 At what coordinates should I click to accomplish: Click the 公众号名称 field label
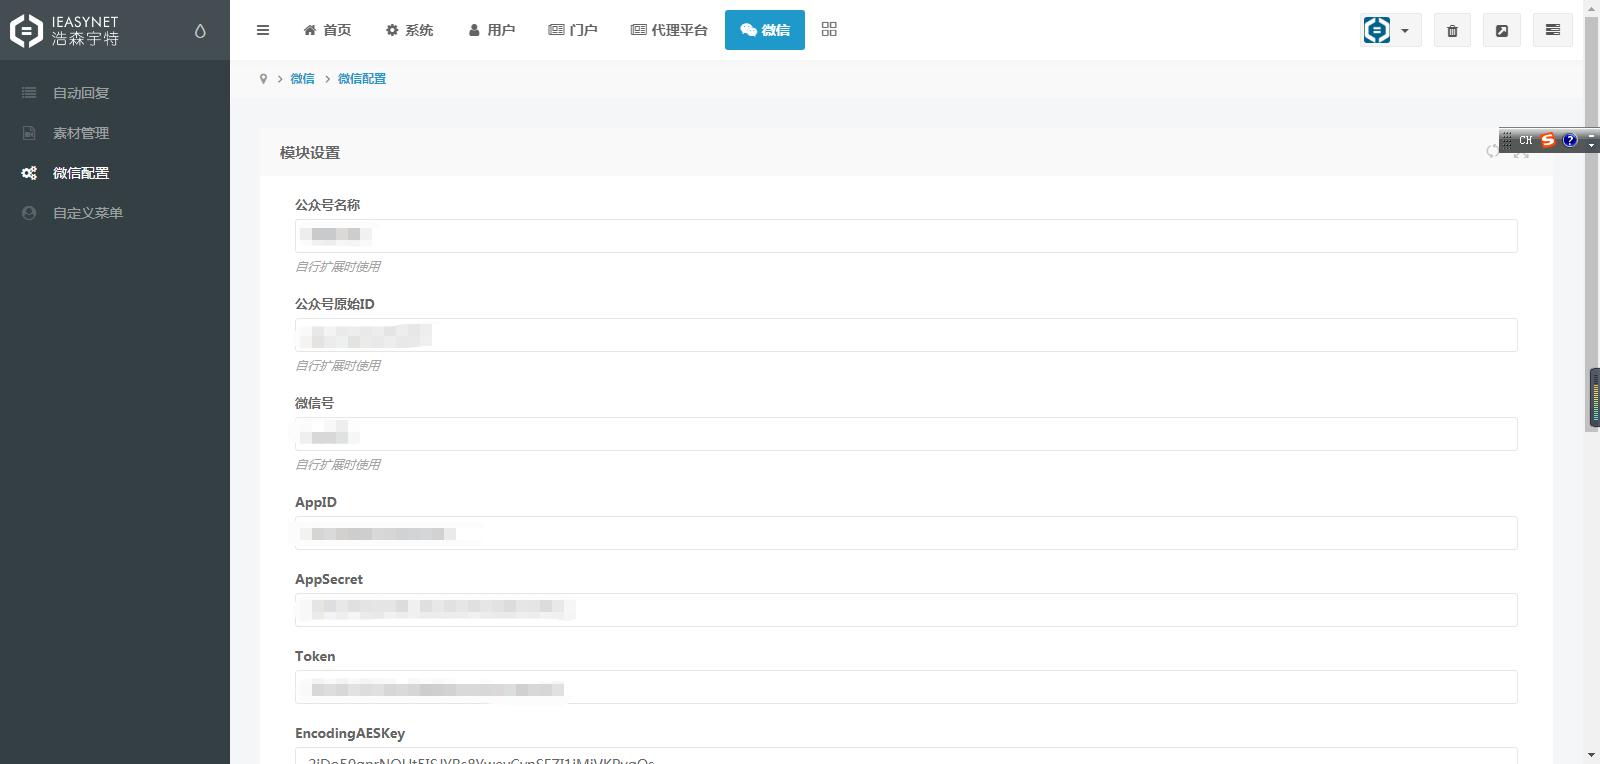[327, 205]
